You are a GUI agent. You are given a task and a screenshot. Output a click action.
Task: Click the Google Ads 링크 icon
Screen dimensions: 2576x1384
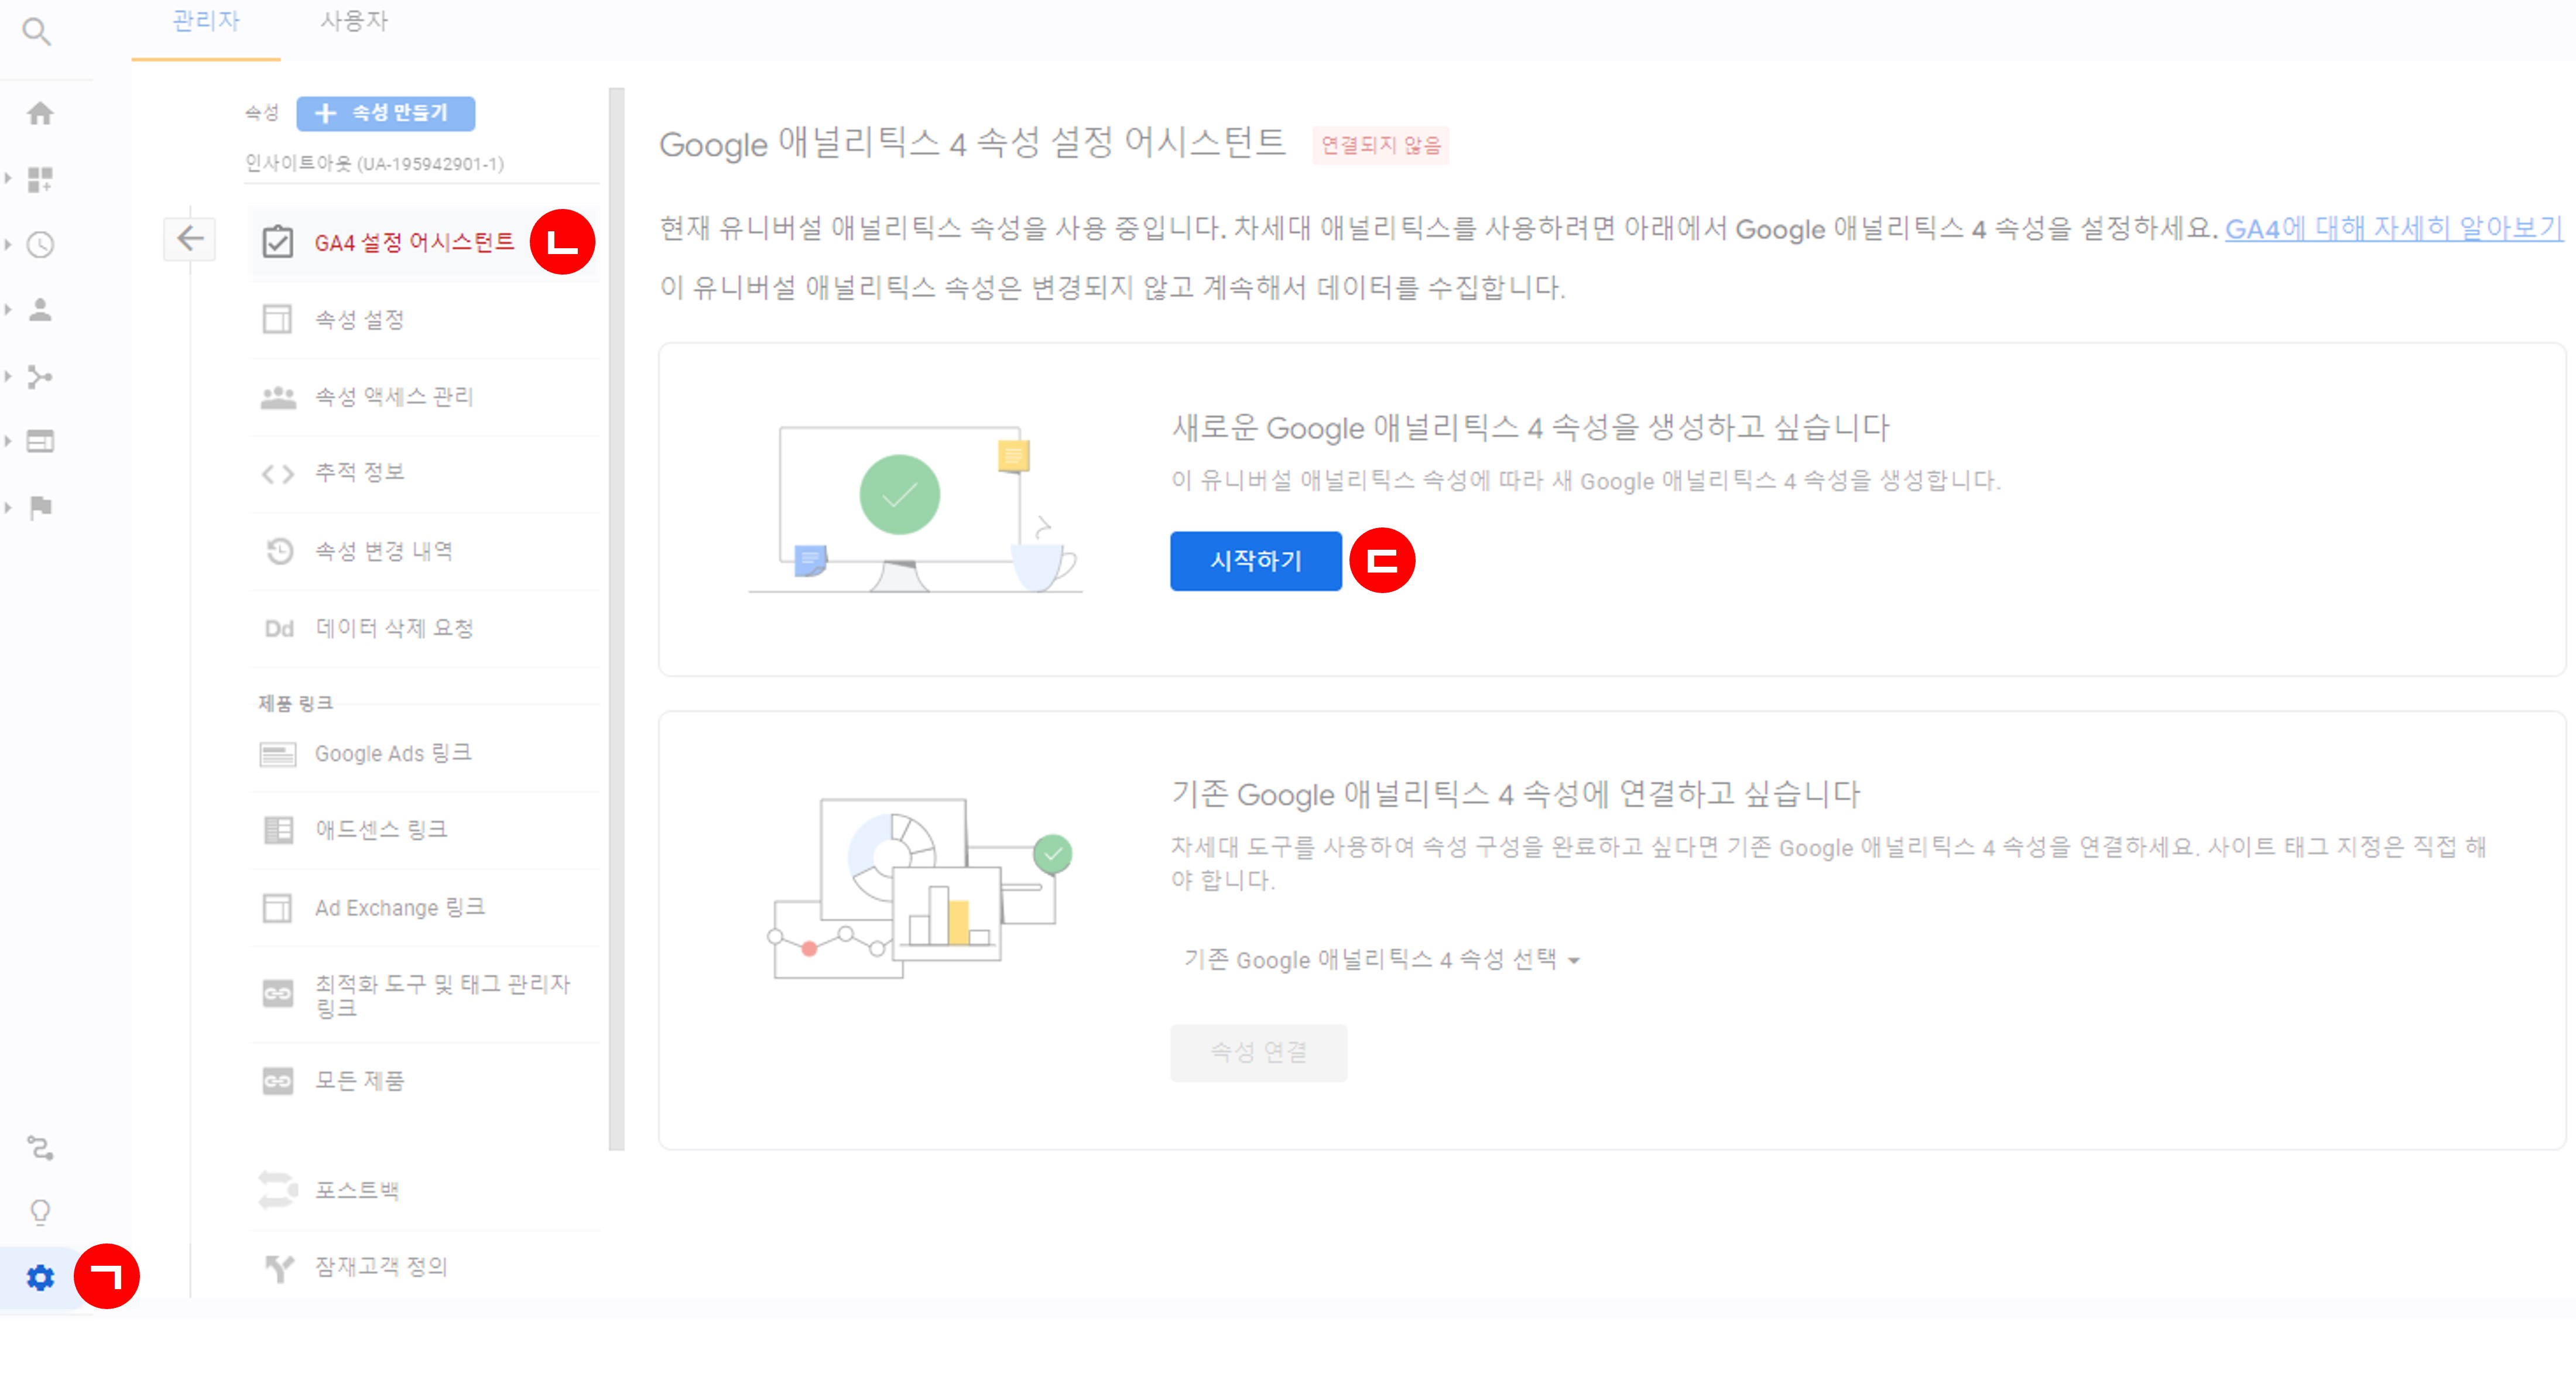tap(278, 754)
